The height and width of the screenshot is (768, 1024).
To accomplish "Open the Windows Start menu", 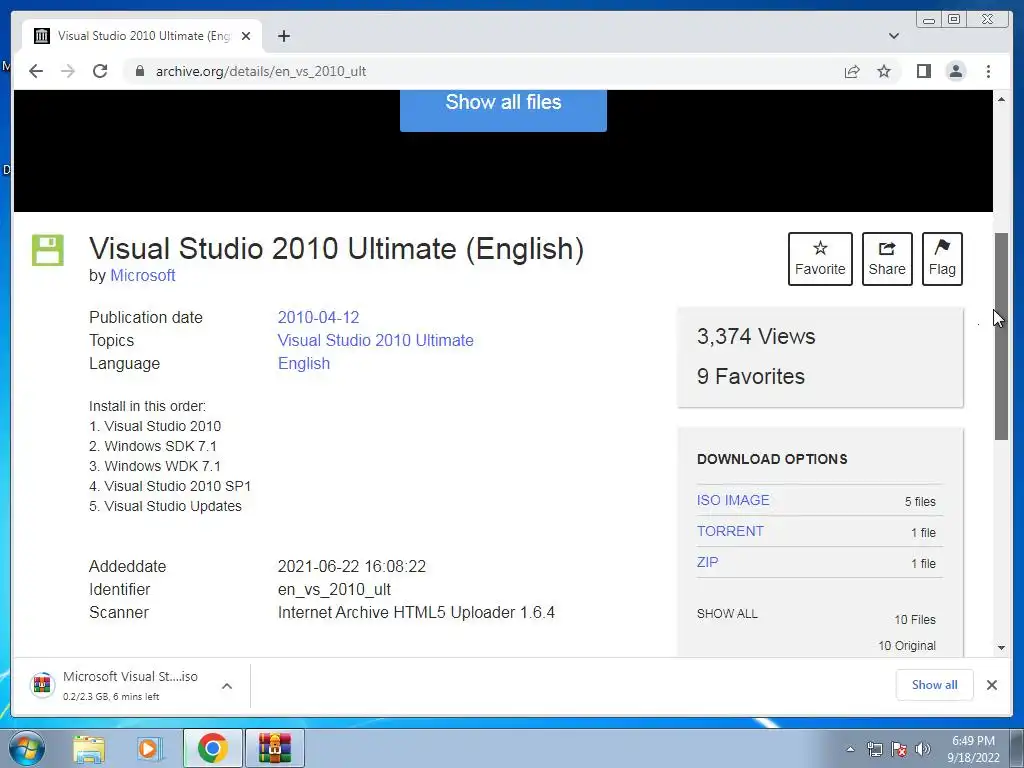I will pos(27,748).
